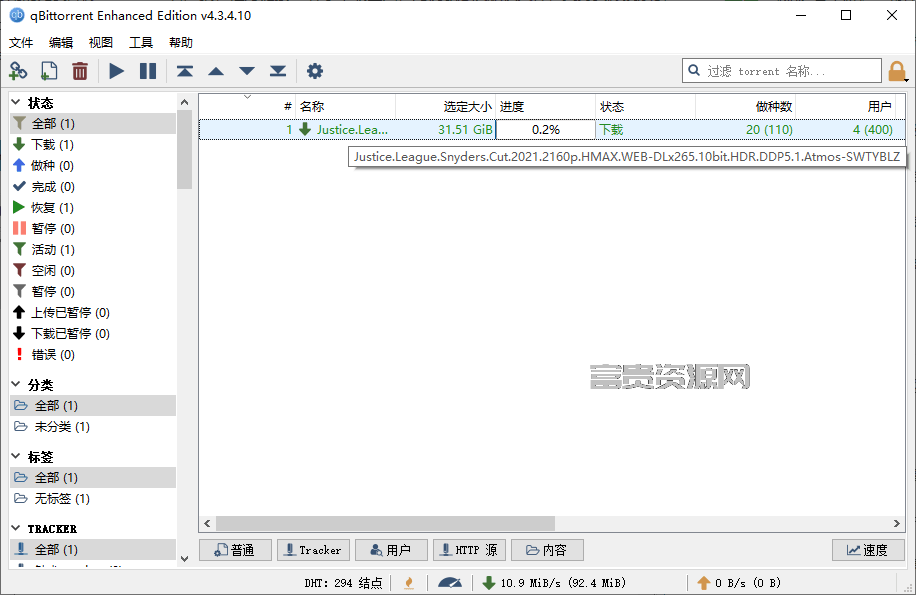Click the add torrent link icon
Screen dimensions: 916x595
point(18,71)
